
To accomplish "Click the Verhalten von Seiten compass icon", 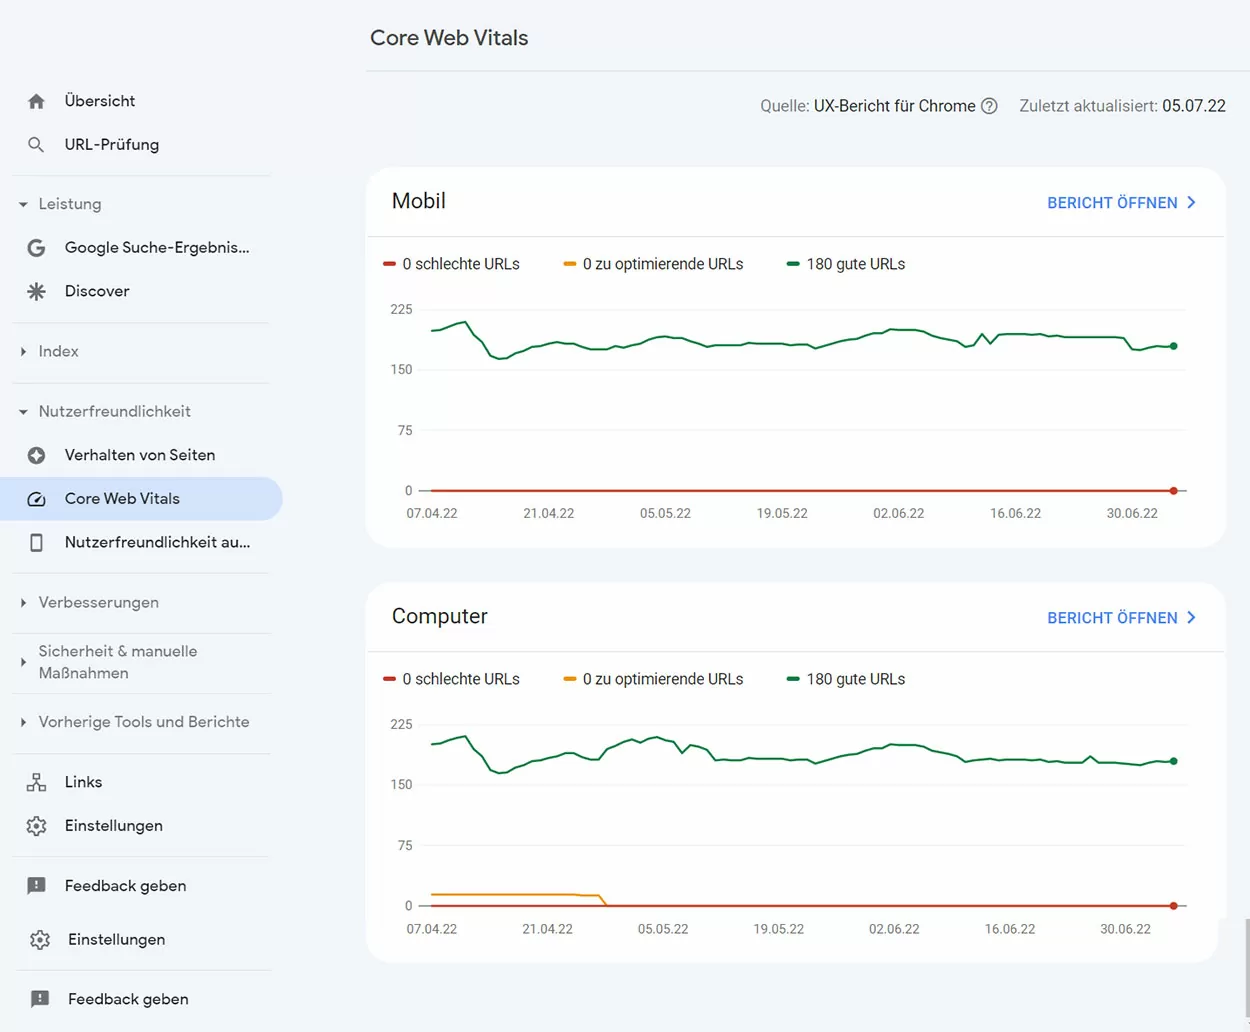I will point(36,455).
